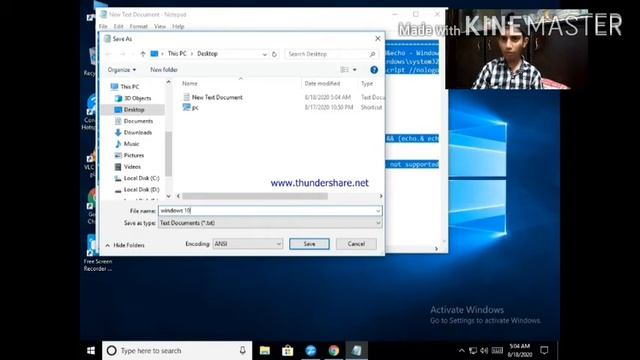The image size is (640, 360).
Task: Click the Forward navigation arrow
Action: [122, 54]
